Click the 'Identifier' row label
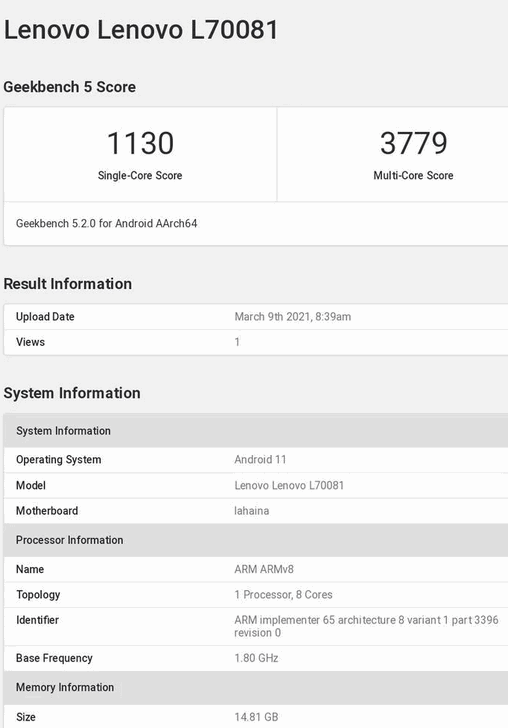The image size is (508, 728). [x=37, y=620]
